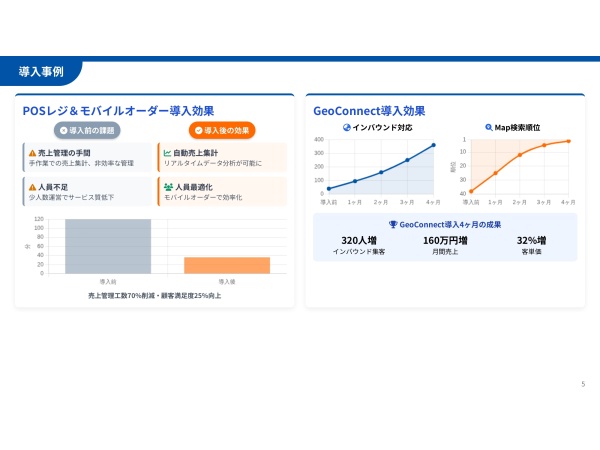Click the 3ヶ月 data point on orange line

(x=544, y=145)
